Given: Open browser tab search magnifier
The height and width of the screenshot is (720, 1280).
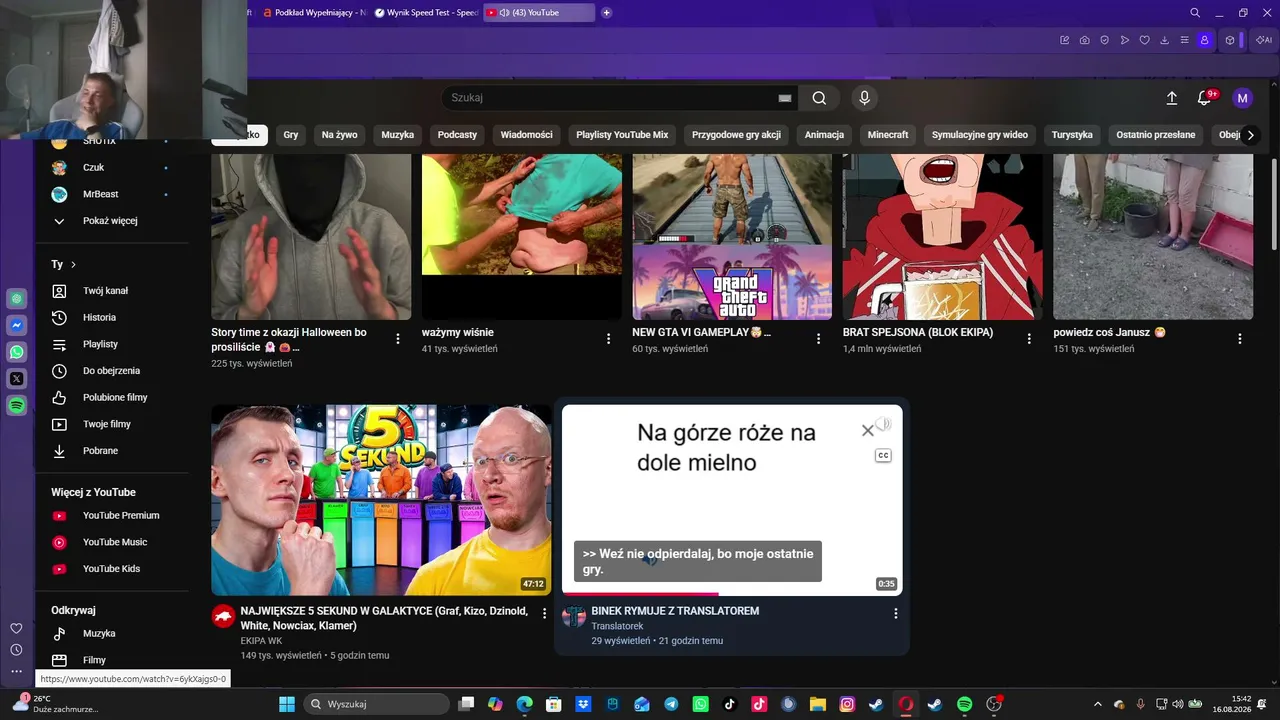Looking at the screenshot, I should [x=1195, y=13].
